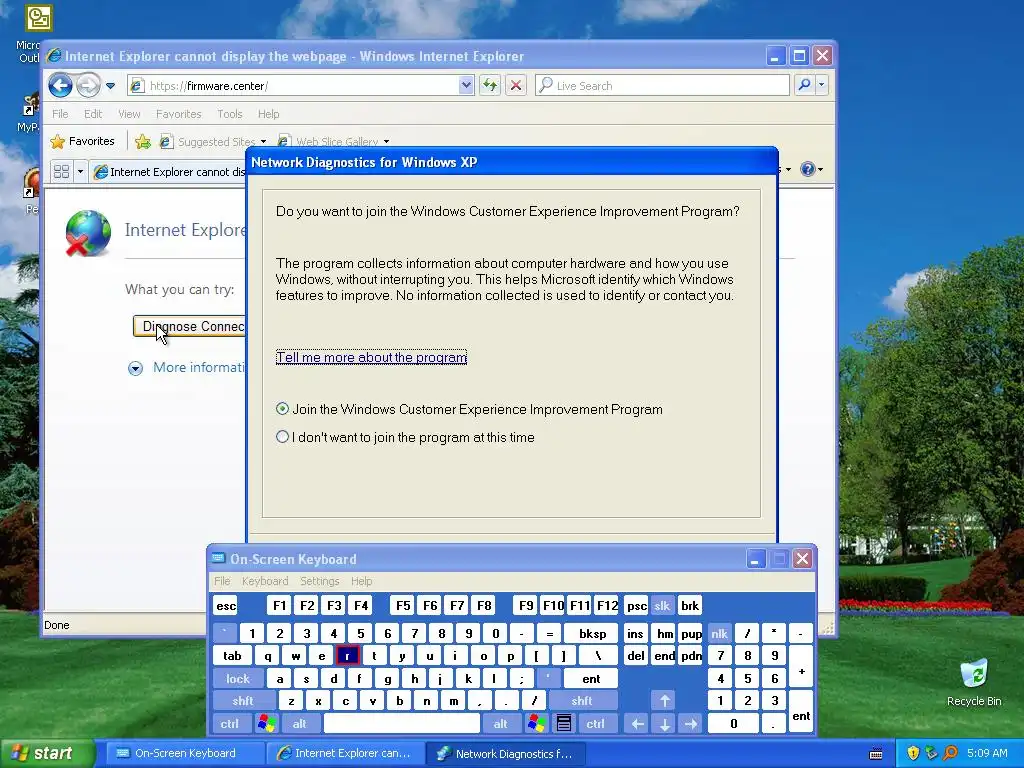Click the right arrow key
The image size is (1024, 768).
[x=690, y=724]
